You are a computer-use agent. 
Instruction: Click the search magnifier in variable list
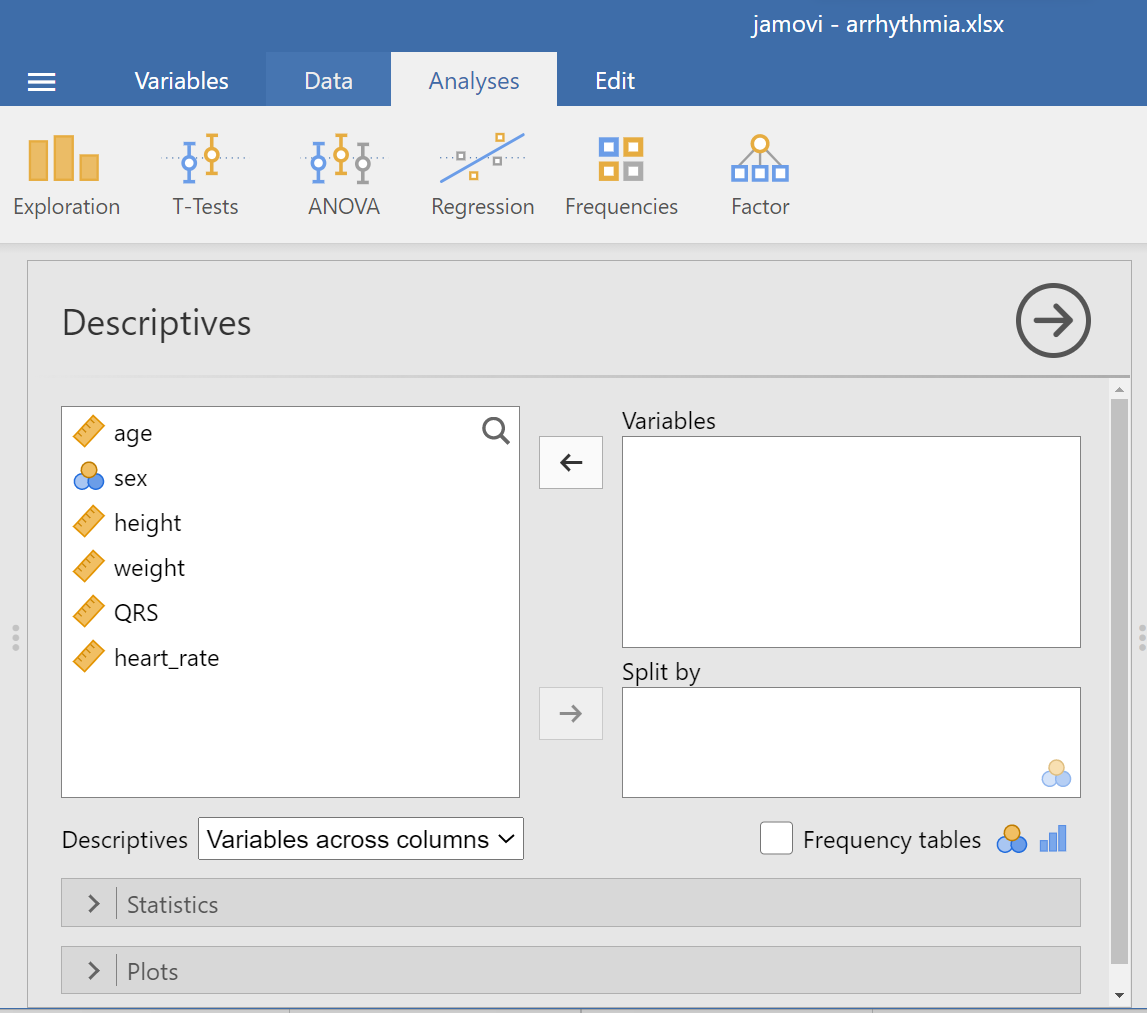pos(495,431)
